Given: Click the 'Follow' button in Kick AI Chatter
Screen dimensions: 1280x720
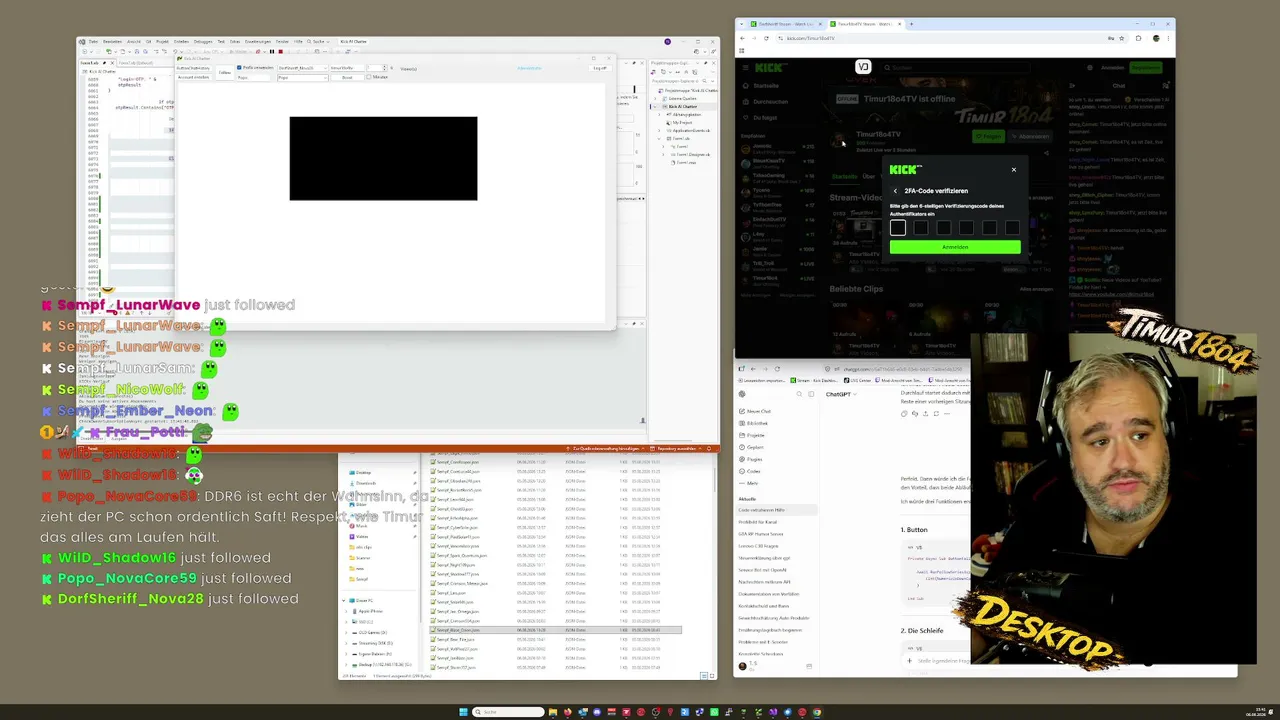Looking at the screenshot, I should 225,72.
